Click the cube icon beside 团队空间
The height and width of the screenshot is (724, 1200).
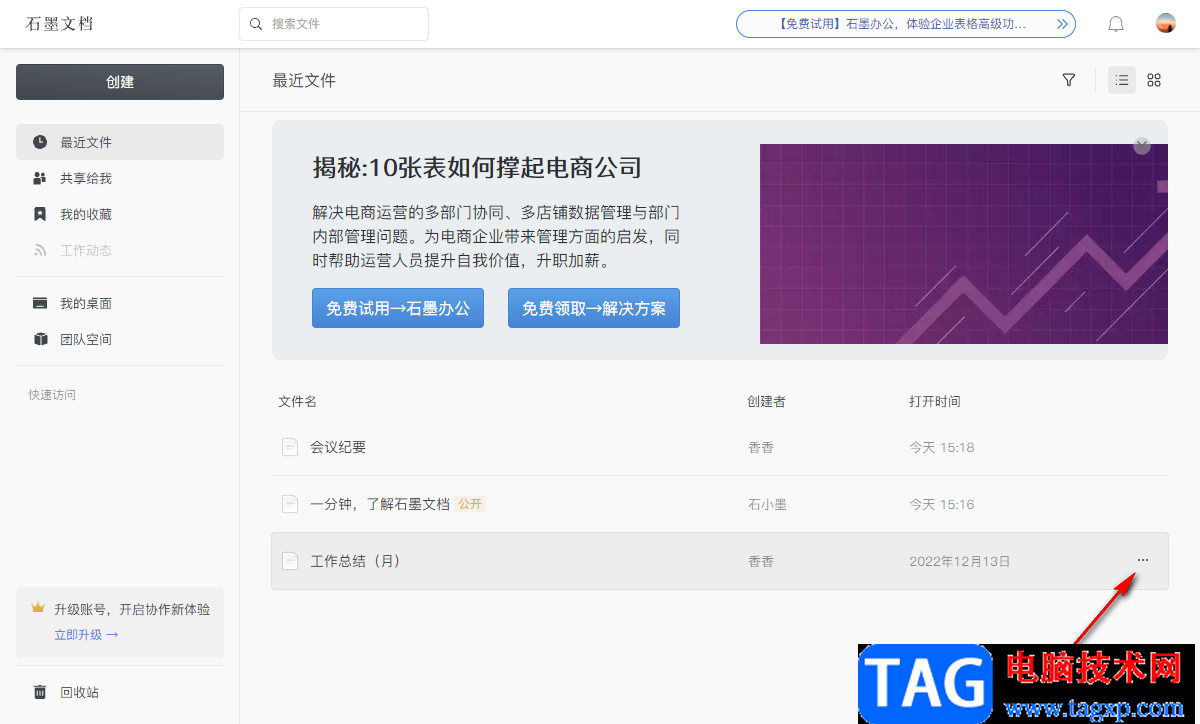click(40, 339)
